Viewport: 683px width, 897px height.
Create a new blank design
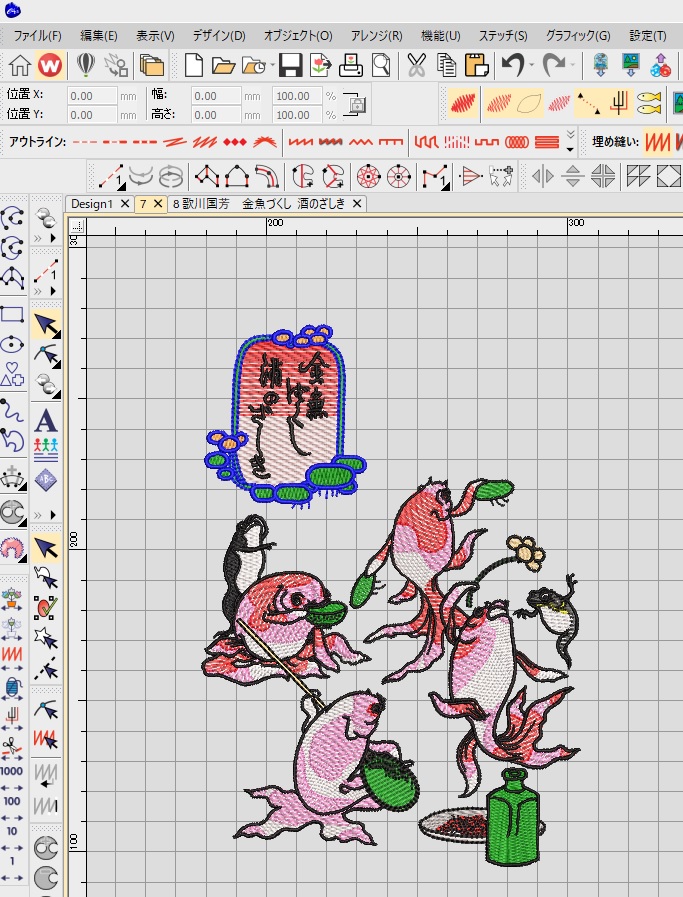[x=194, y=65]
